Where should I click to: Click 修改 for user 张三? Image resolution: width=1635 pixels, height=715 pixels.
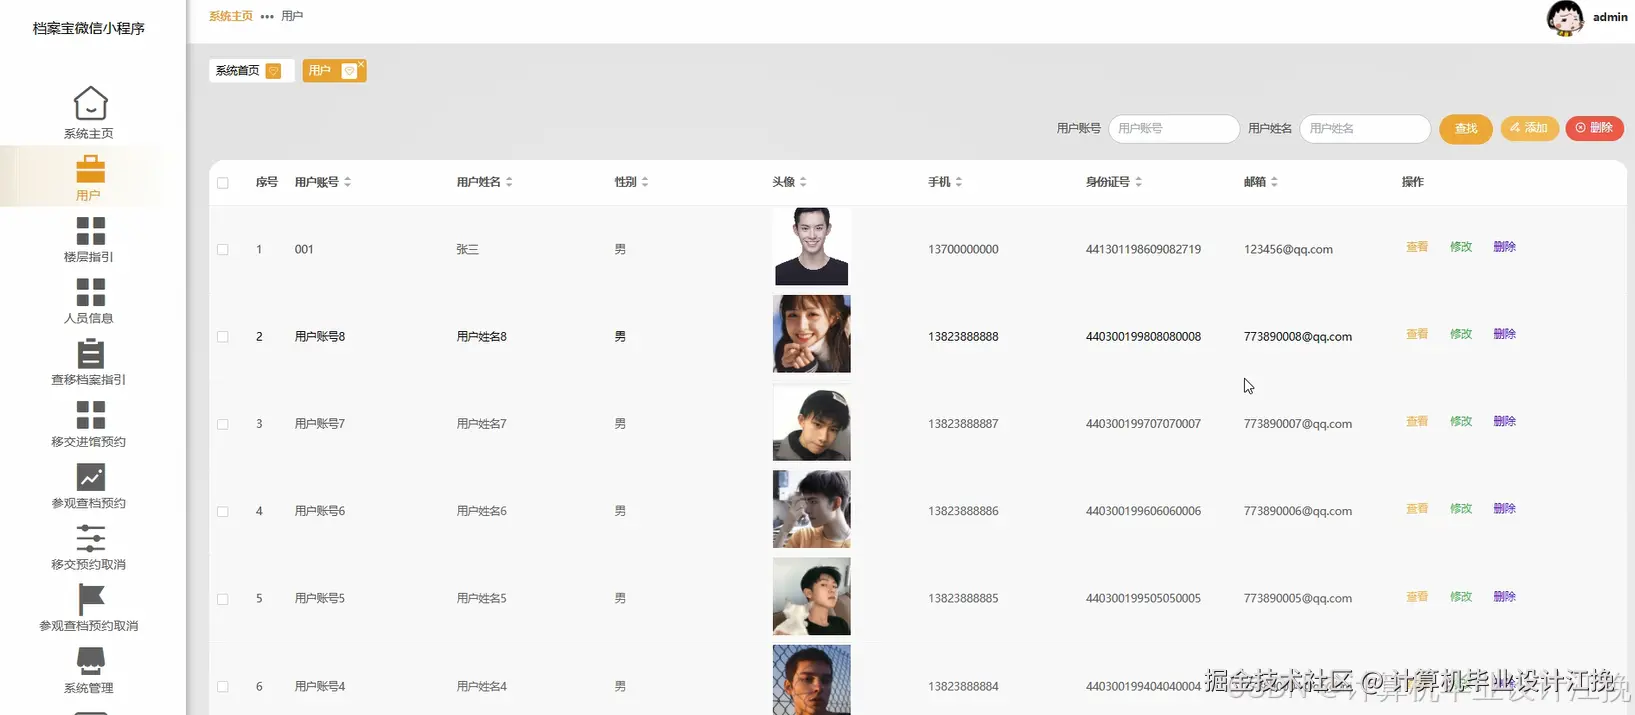[1461, 247]
